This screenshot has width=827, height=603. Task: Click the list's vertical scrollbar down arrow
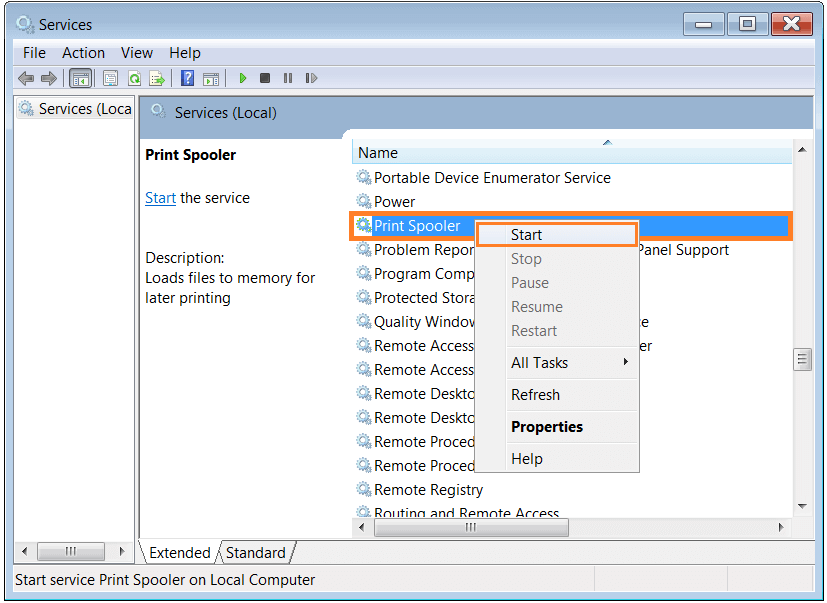point(801,507)
